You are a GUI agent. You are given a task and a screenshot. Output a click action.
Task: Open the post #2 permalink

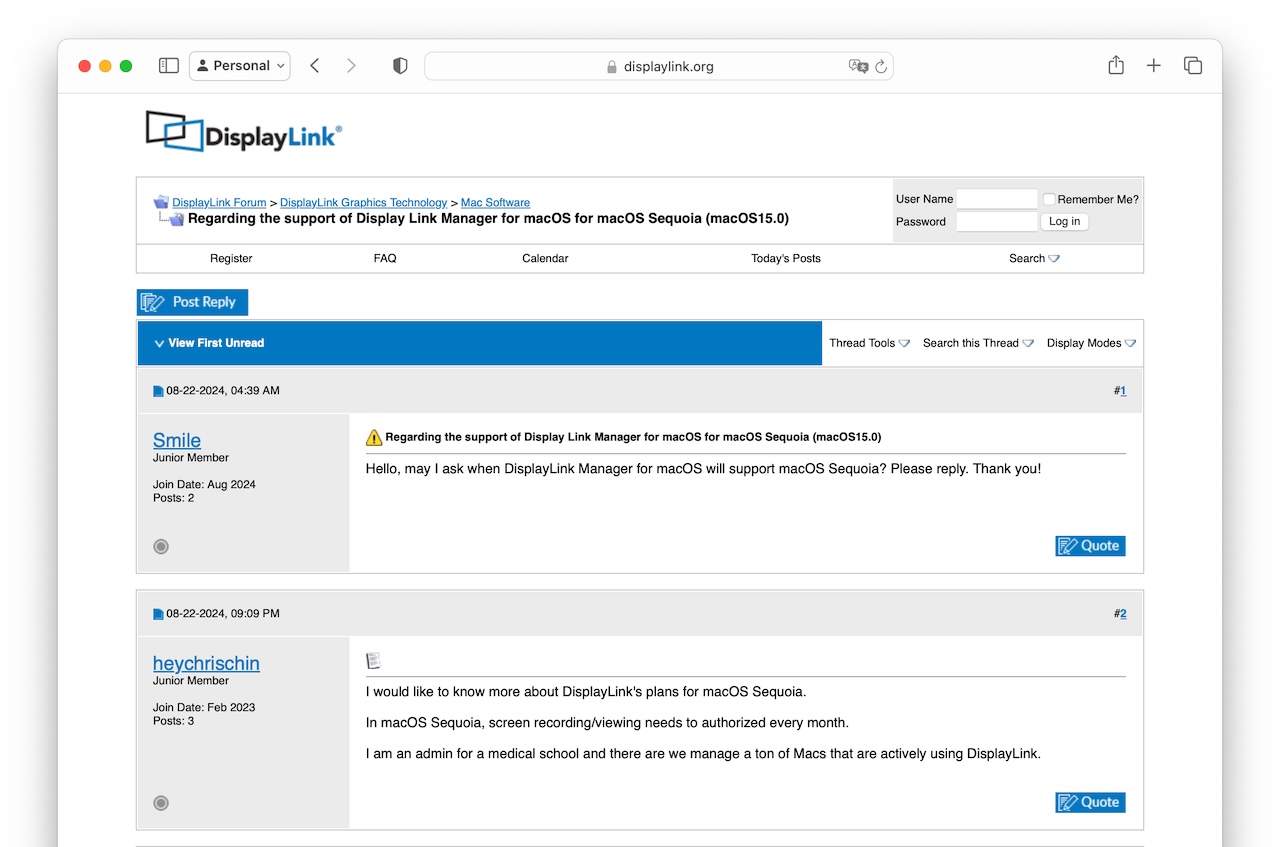[x=1122, y=614]
